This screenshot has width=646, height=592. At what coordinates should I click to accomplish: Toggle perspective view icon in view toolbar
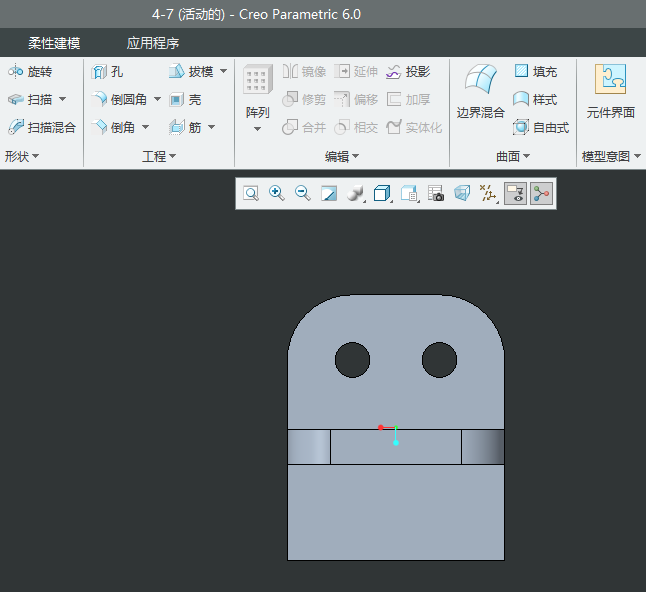tap(461, 194)
